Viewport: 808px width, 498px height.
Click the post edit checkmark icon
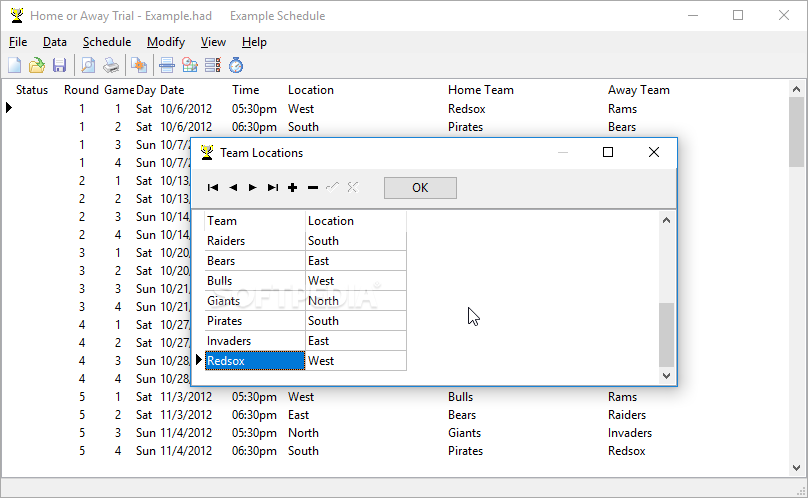click(332, 188)
